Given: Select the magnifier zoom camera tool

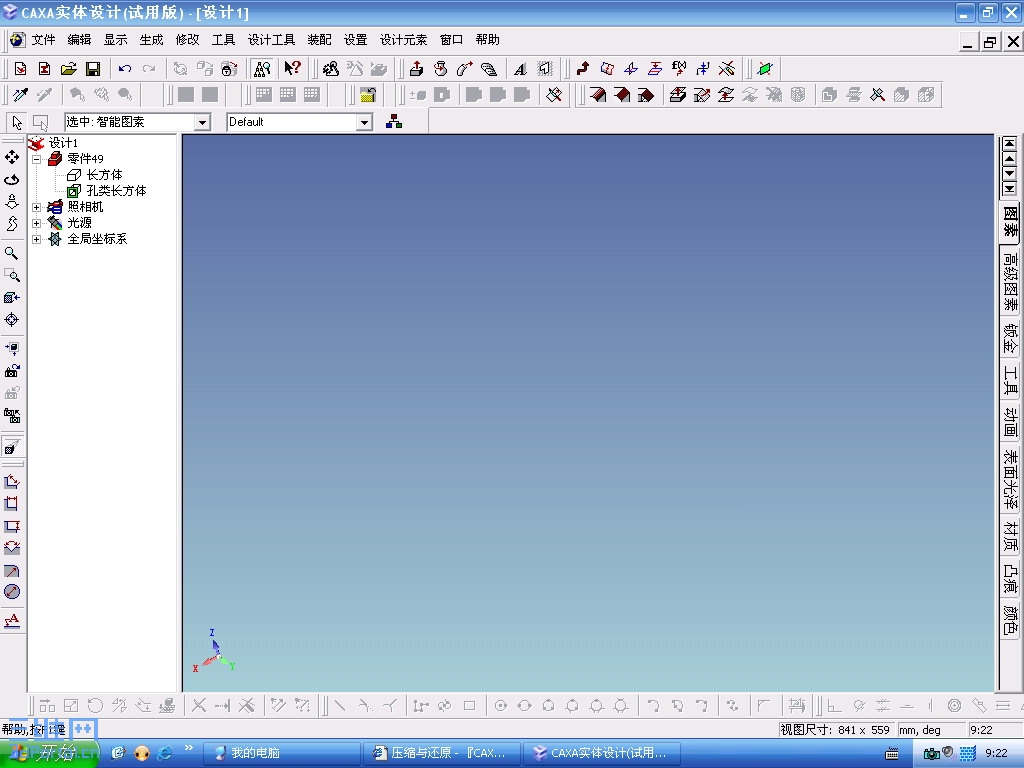Looking at the screenshot, I should coord(12,253).
